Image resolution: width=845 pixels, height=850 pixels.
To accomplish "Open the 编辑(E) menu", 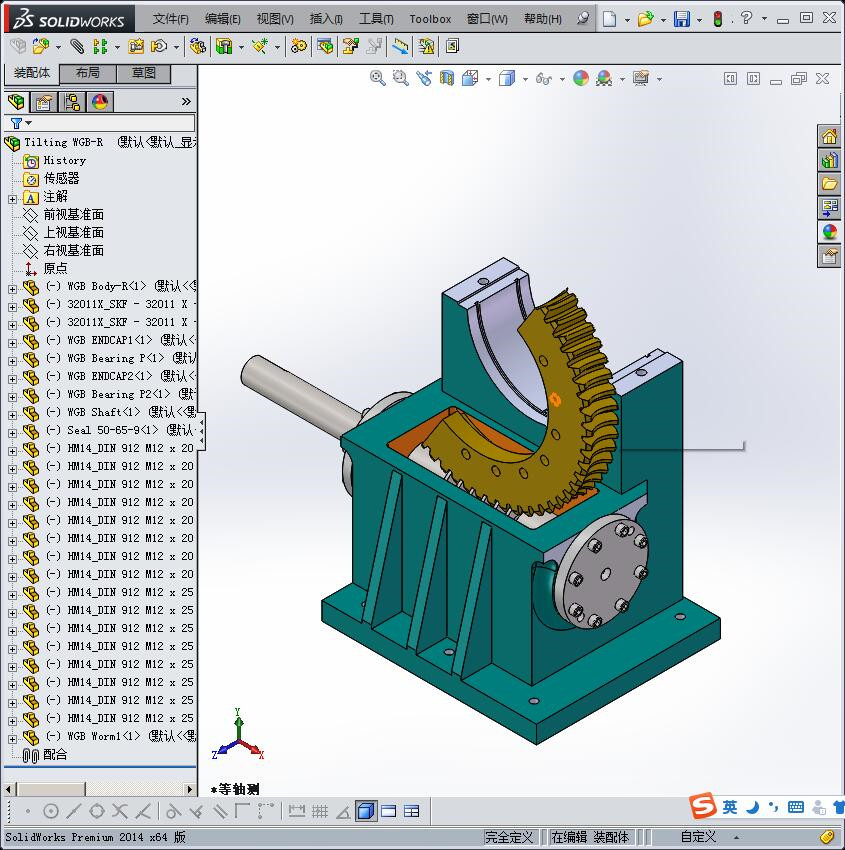I will pos(222,19).
